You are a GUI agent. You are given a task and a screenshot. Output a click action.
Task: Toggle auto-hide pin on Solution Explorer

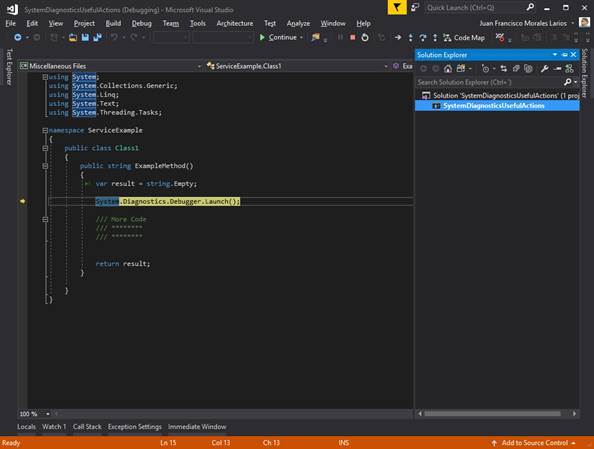click(564, 55)
